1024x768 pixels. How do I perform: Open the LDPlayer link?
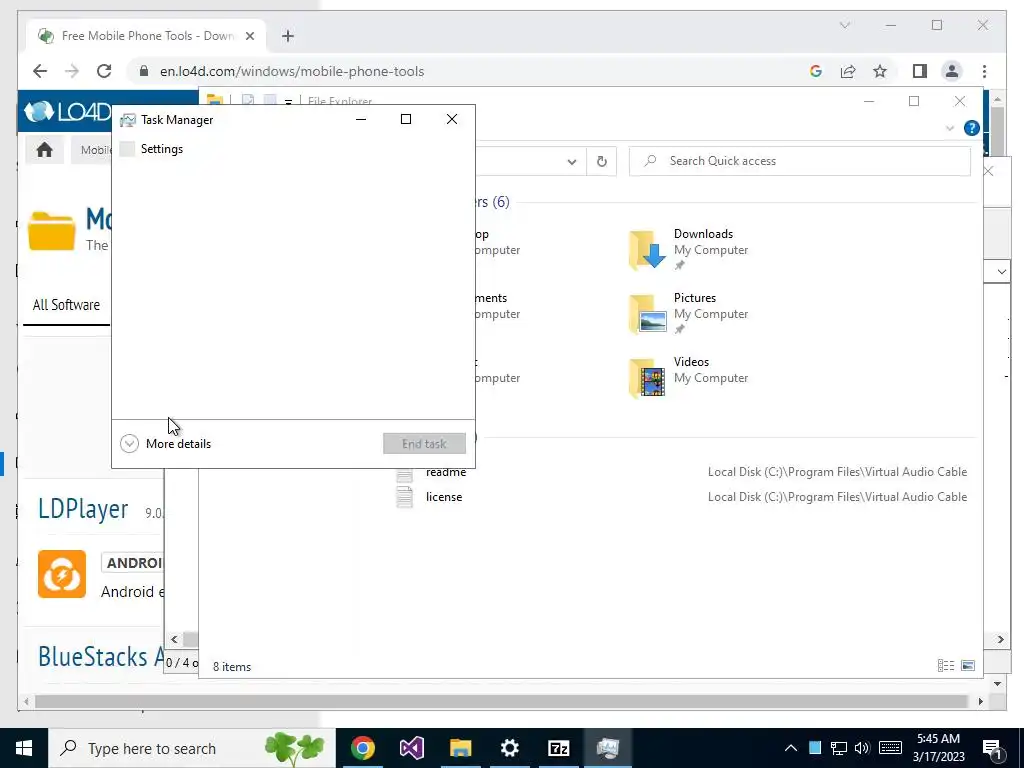83,509
